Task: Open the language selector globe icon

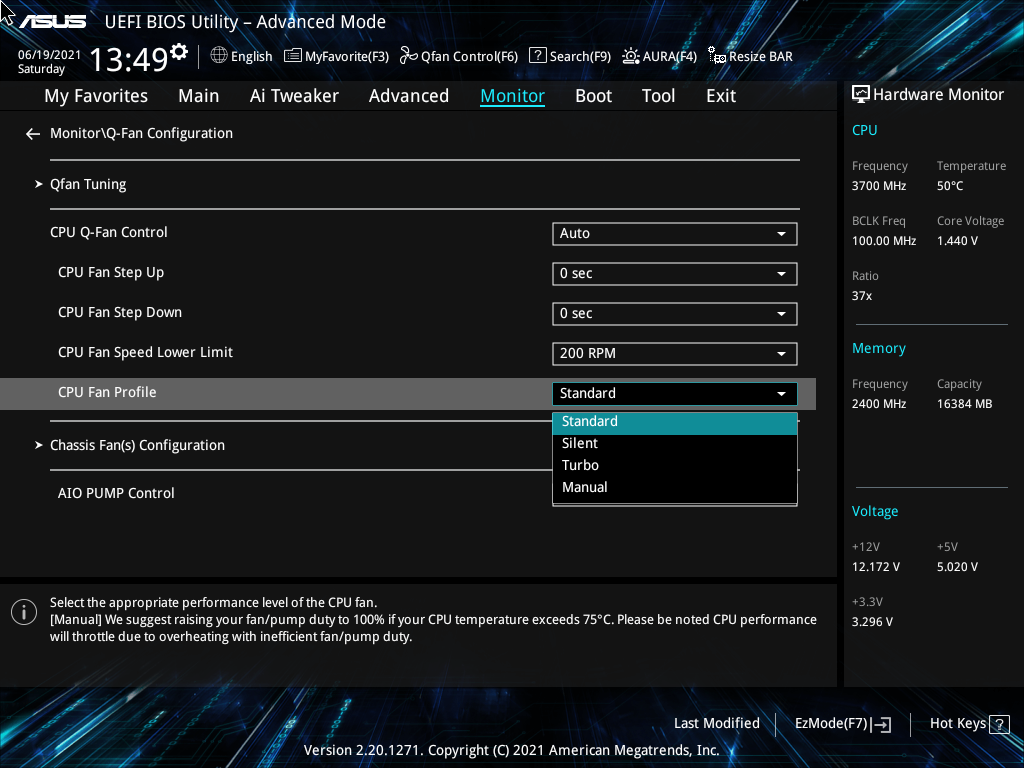Action: [220, 56]
